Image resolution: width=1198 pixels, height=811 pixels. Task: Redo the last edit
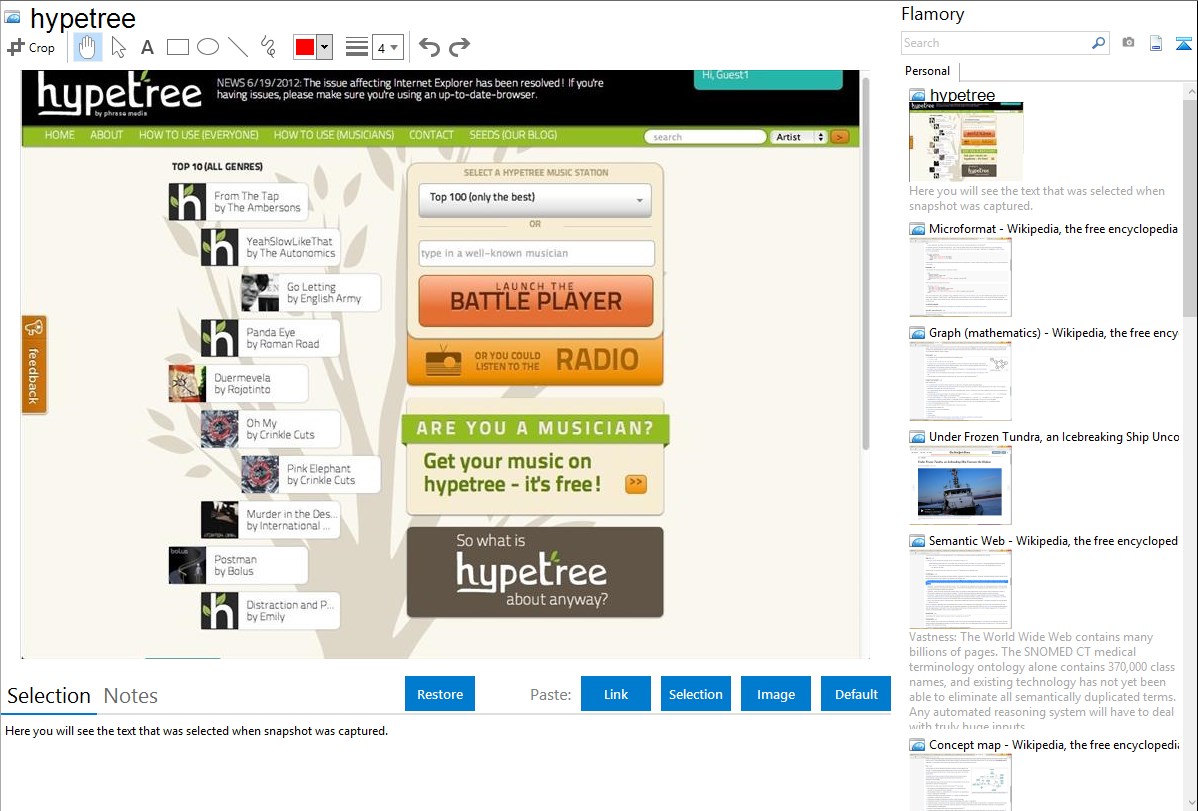tap(459, 47)
